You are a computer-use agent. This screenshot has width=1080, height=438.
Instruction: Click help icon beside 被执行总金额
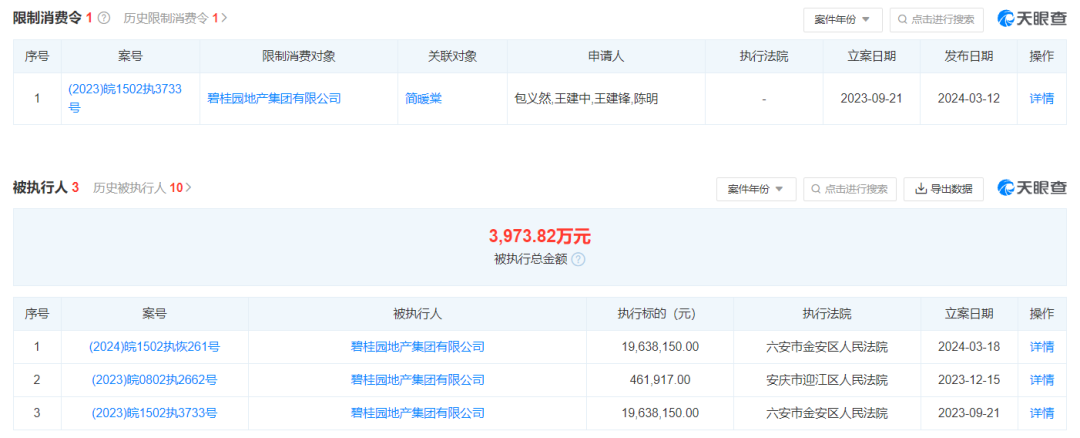click(579, 260)
